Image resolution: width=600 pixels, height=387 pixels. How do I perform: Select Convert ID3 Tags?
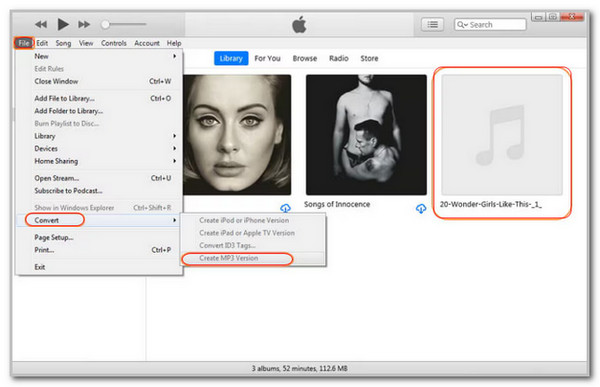(x=253, y=245)
